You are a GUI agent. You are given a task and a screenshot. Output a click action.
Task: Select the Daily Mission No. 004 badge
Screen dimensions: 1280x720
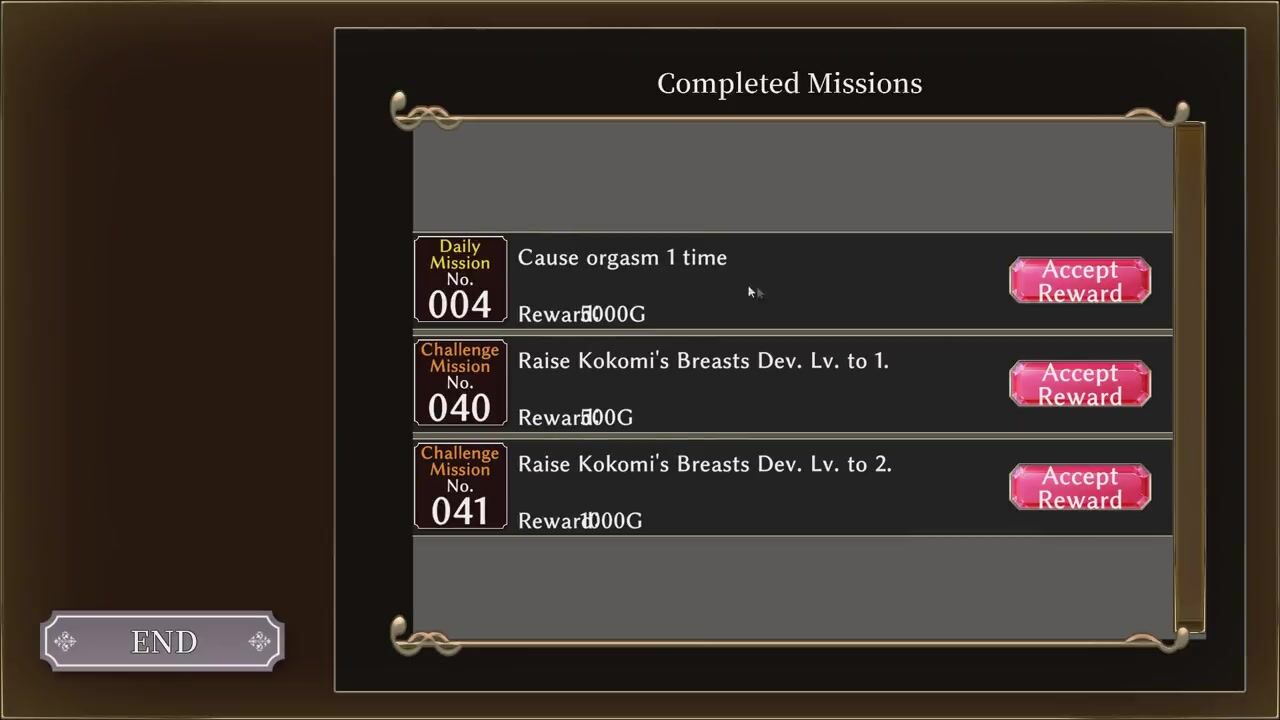pyautogui.click(x=460, y=280)
